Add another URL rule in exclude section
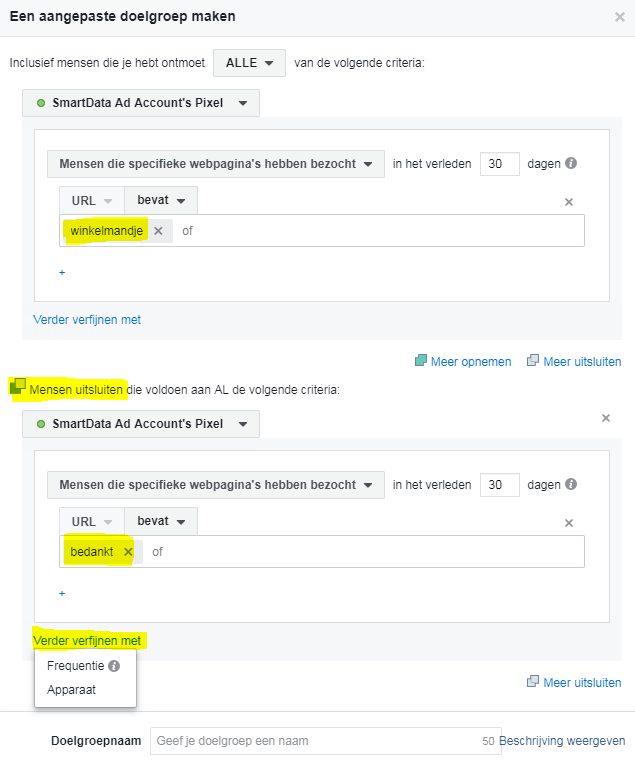The width and height of the screenshot is (635, 765). pos(62,593)
